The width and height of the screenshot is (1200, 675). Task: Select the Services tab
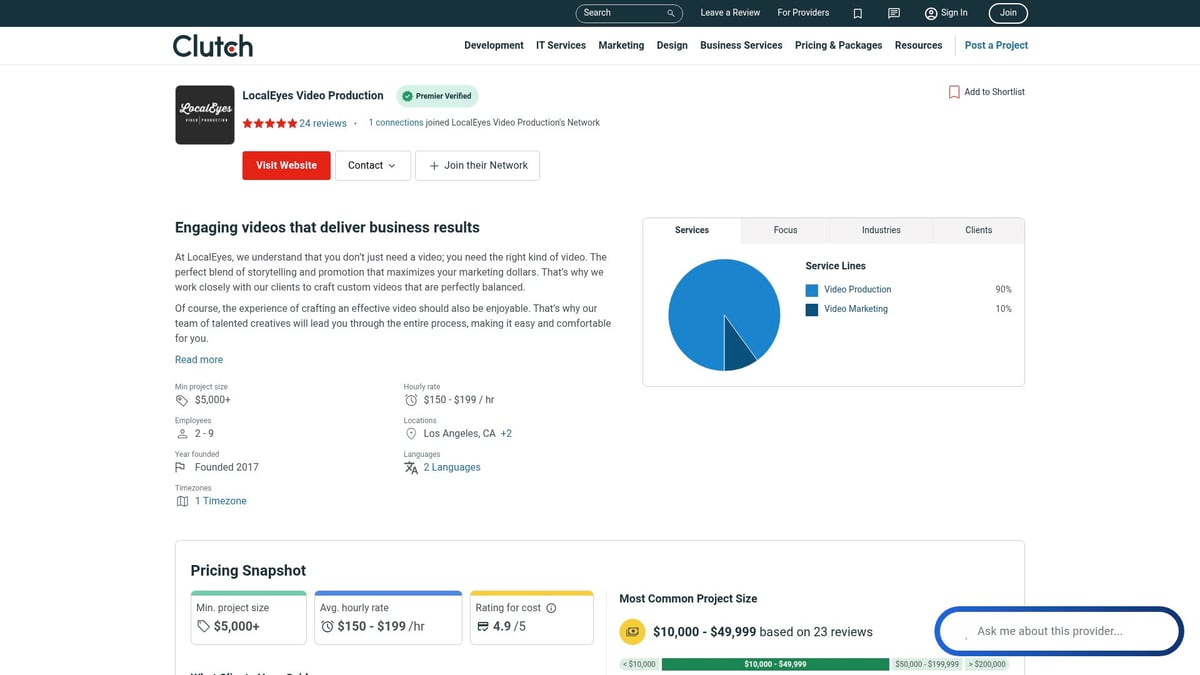click(x=692, y=230)
